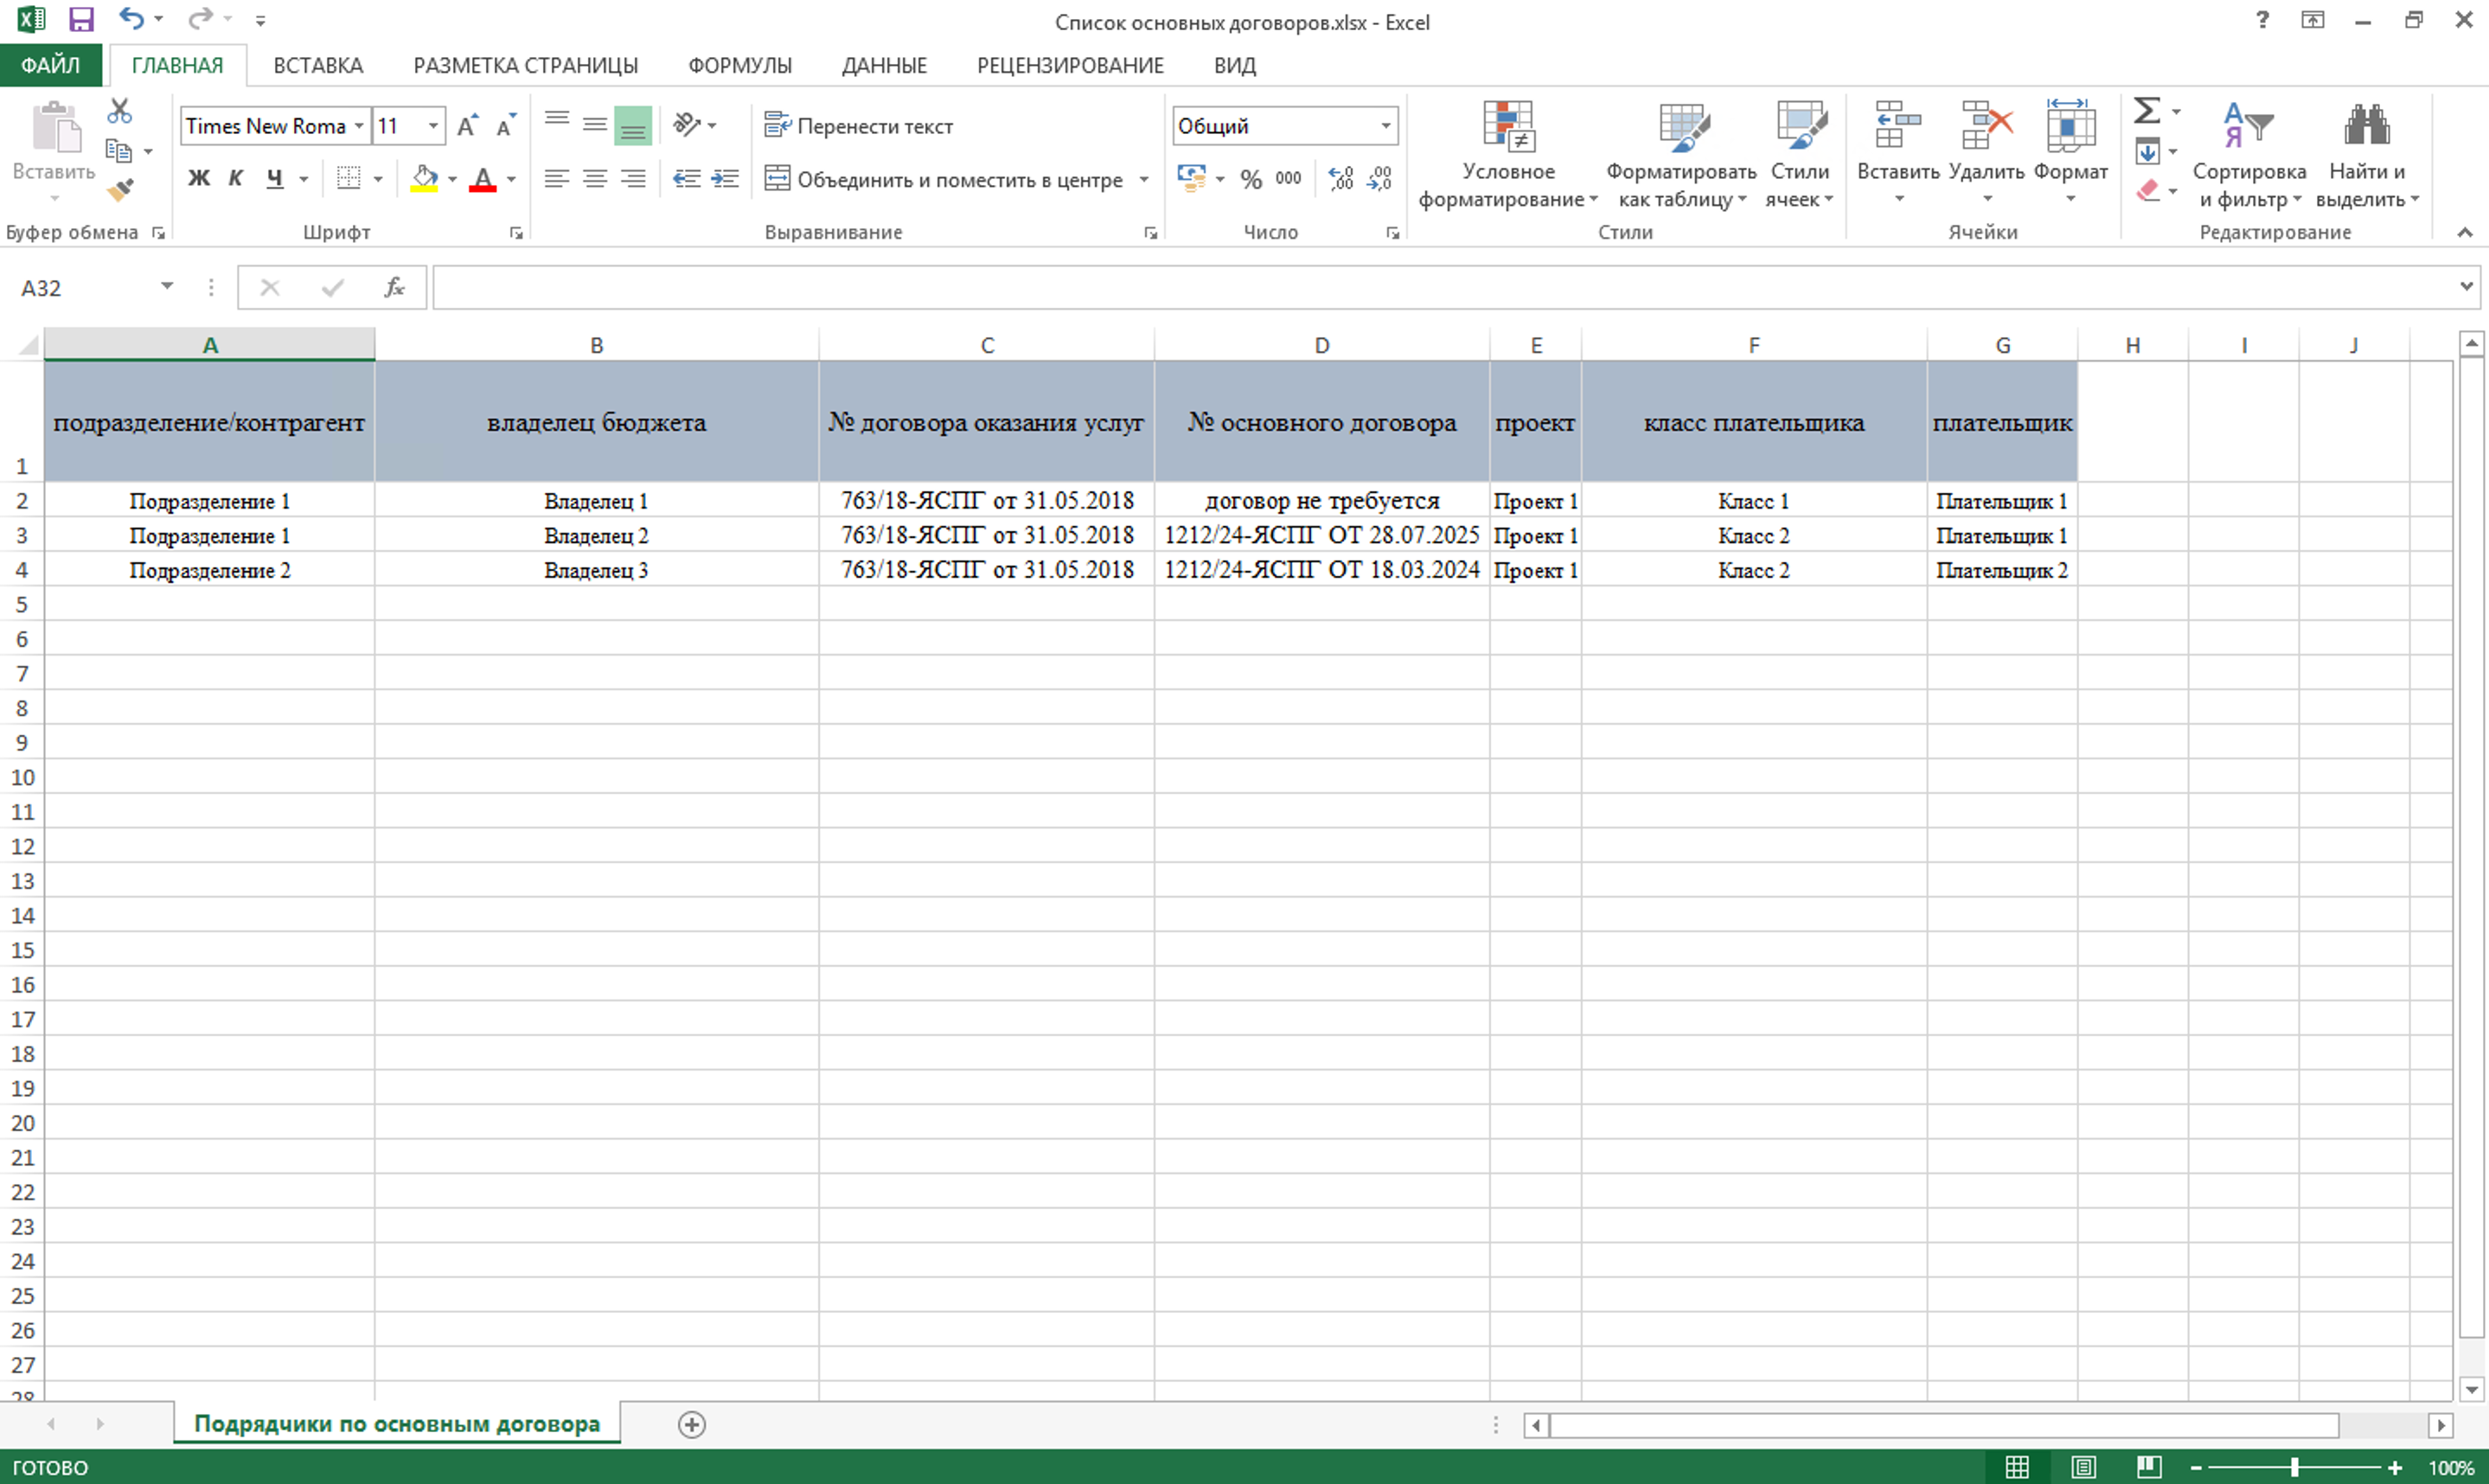Open the ФАЙЛ menu

click(50, 66)
